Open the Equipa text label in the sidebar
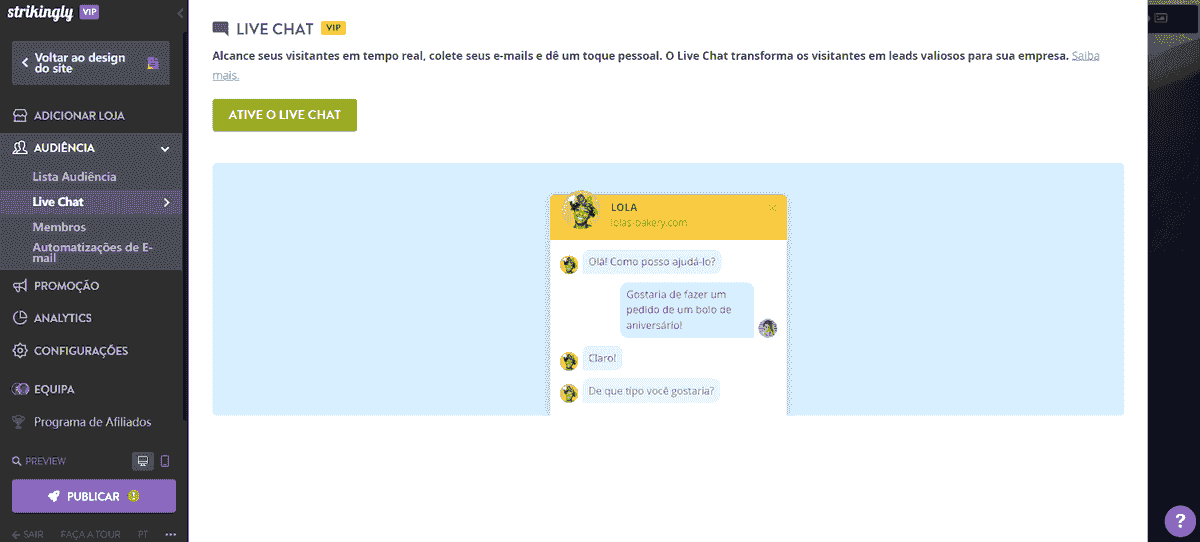This screenshot has height=542, width=1200. click(55, 389)
